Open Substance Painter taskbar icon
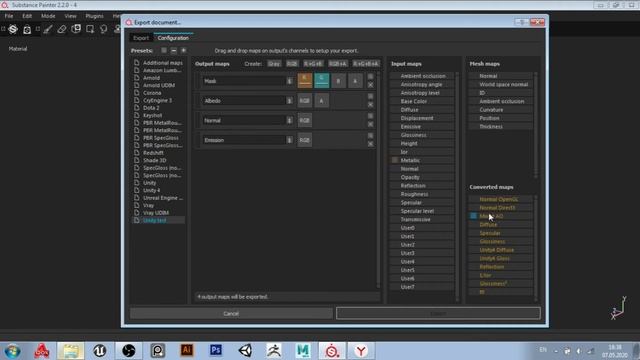The height and width of the screenshot is (360, 640). tap(332, 351)
